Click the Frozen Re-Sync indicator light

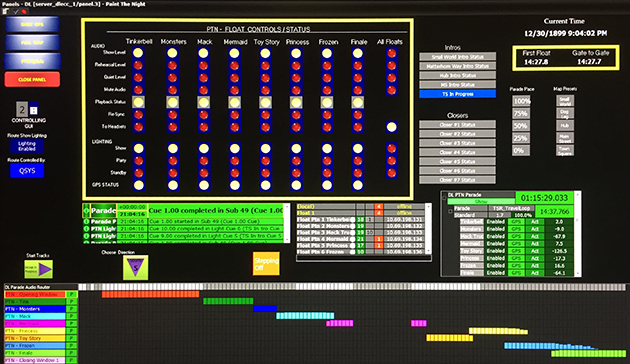(327, 115)
